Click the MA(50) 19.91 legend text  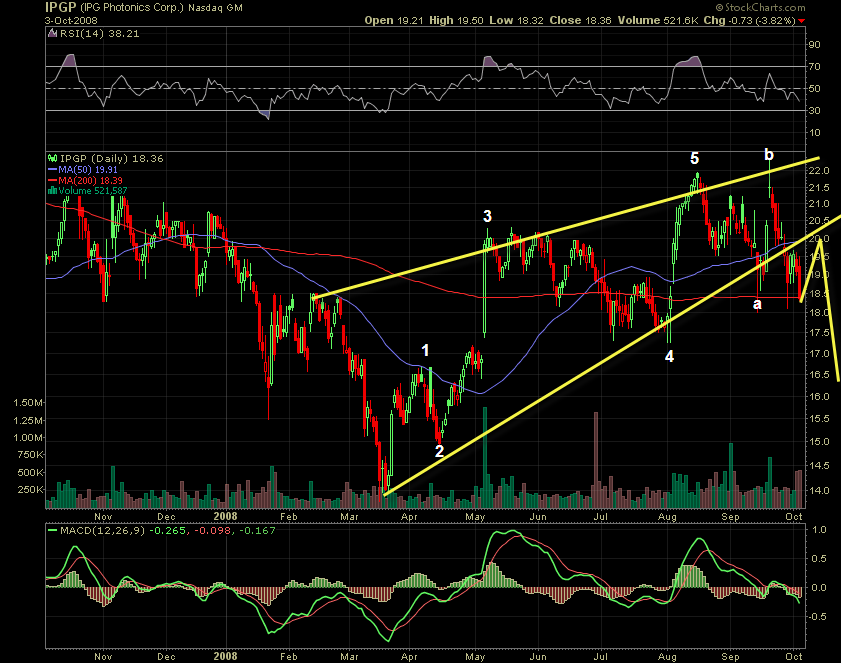point(88,170)
